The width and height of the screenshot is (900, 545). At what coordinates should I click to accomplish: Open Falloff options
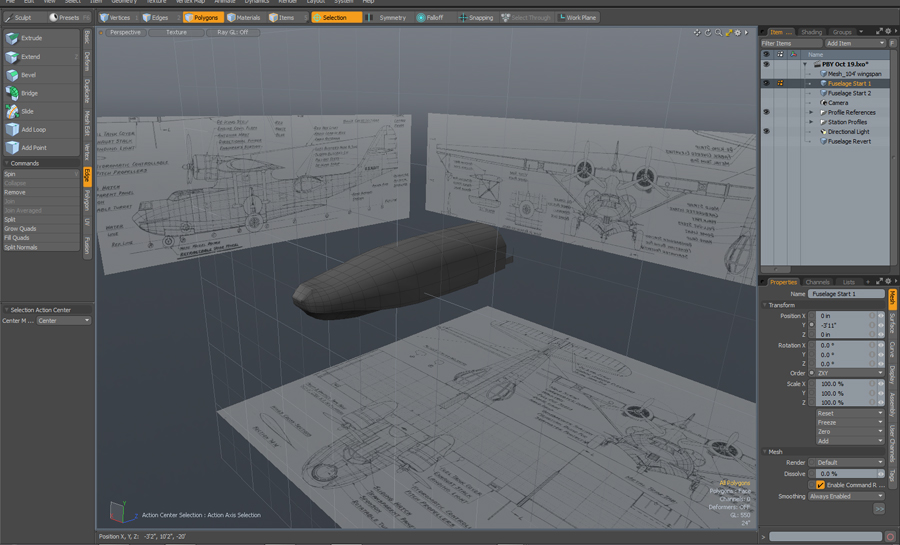tap(435, 18)
